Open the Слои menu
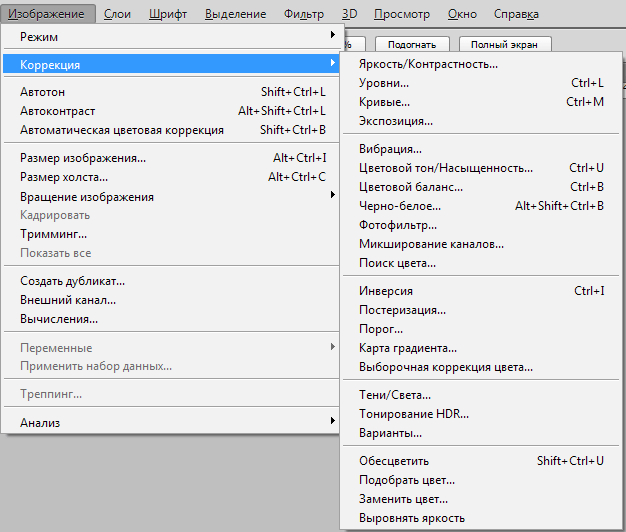Screen dimensions: 626x532 coord(117,14)
